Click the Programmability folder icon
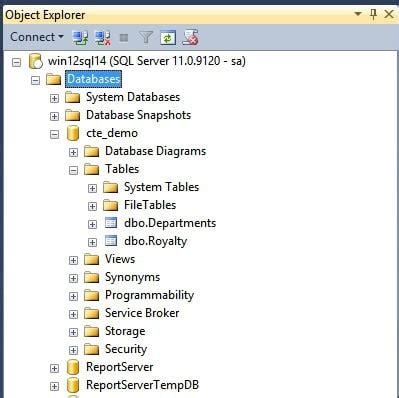The image size is (399, 398). coord(92,295)
